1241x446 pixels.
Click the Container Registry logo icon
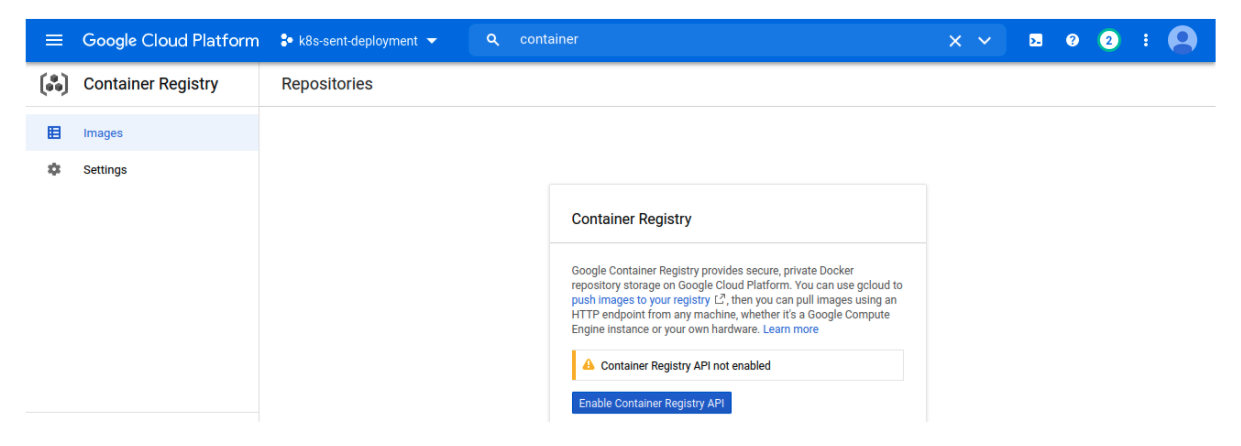54,85
